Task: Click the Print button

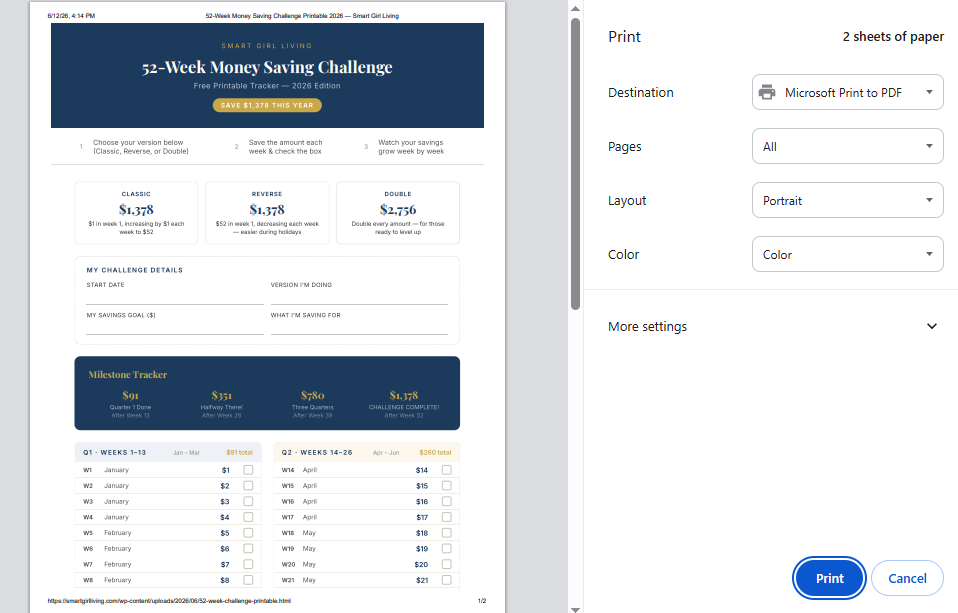Action: 829,578
